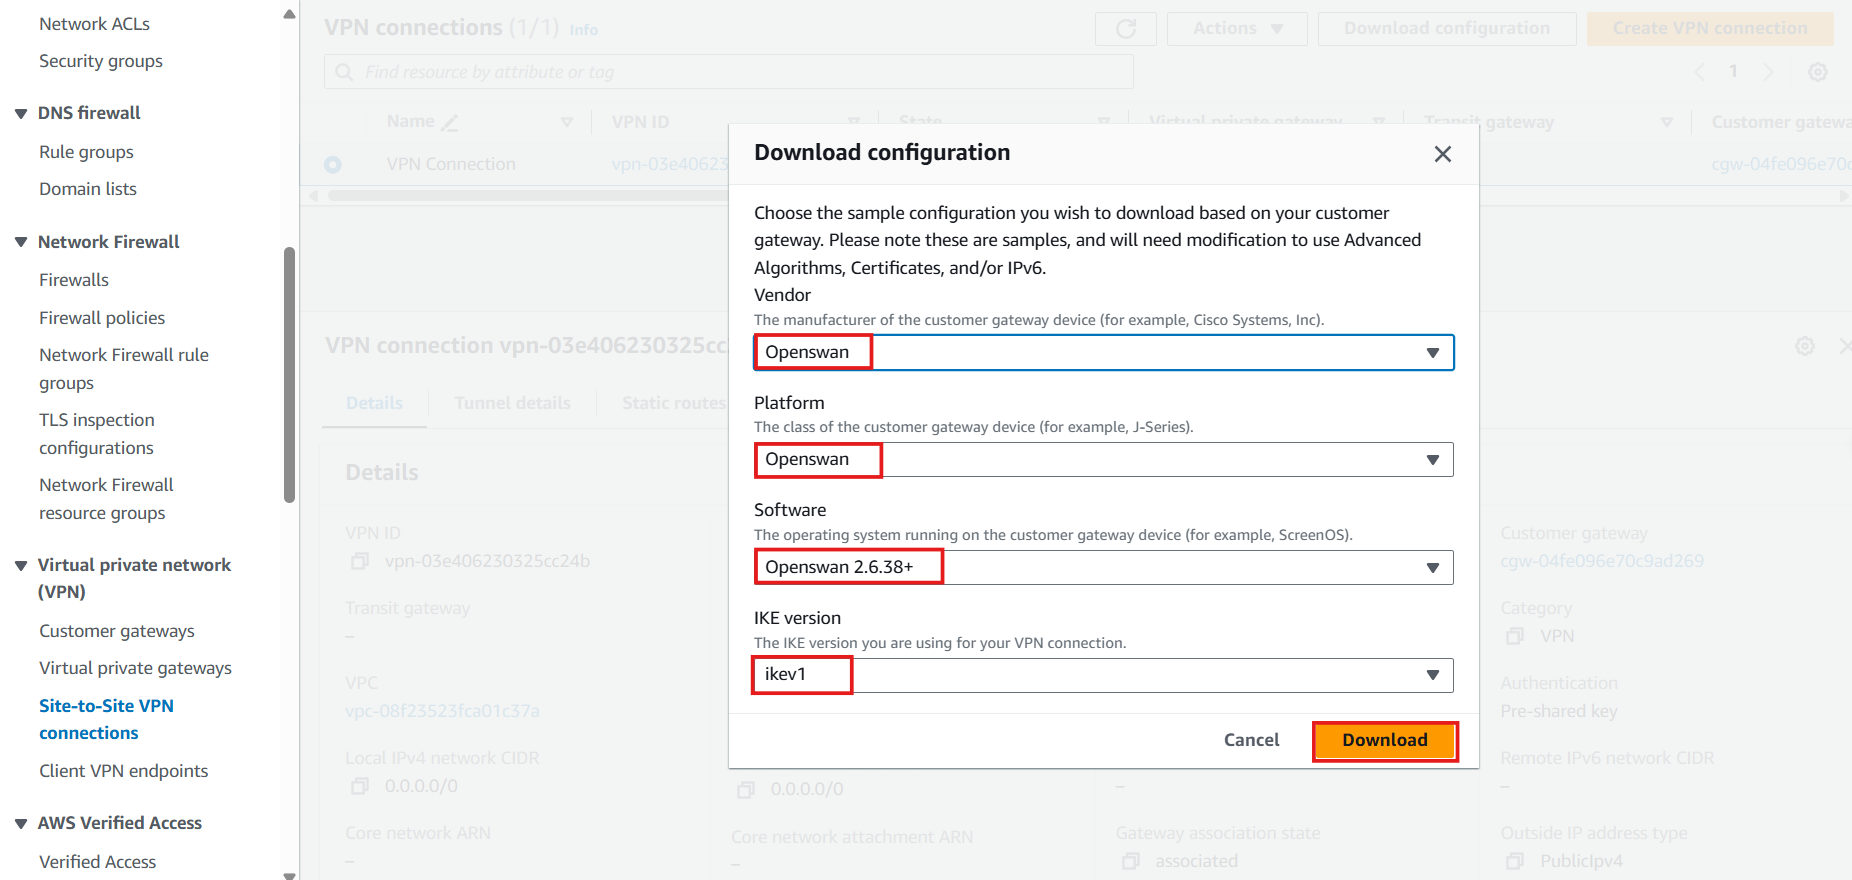Copy the Local IPv4 network CIDR value
Screen dimensions: 1852x880
pyautogui.click(x=360, y=787)
